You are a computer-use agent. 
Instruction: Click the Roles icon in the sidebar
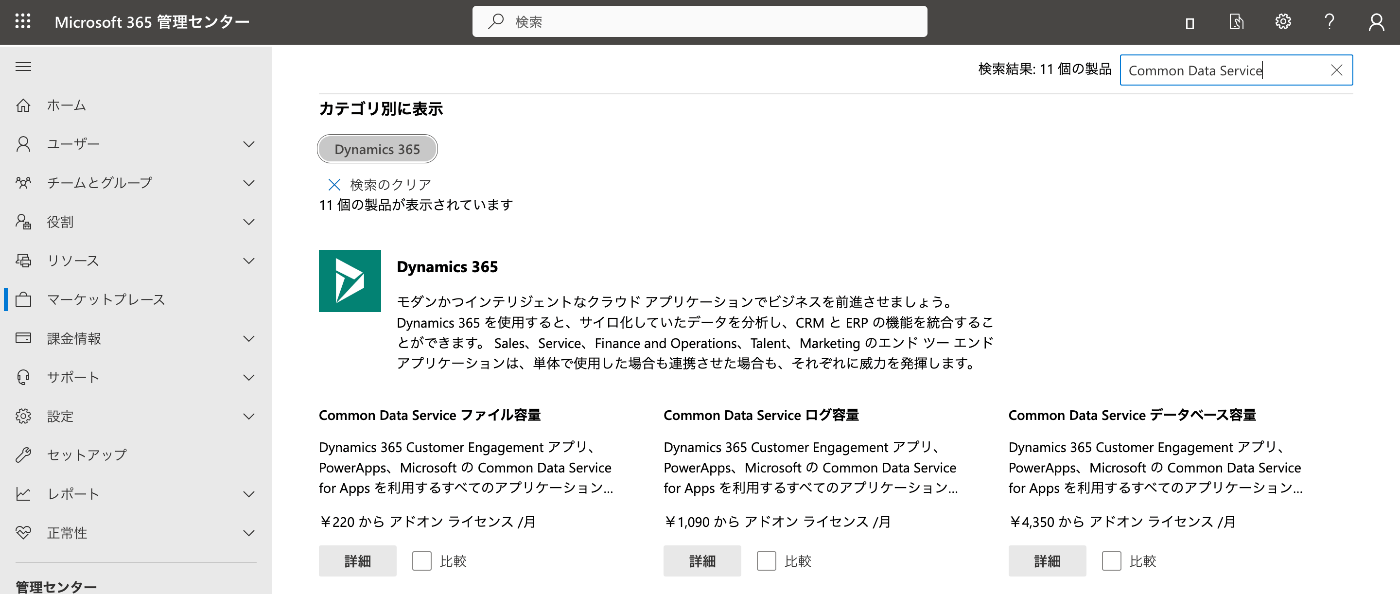(x=24, y=222)
